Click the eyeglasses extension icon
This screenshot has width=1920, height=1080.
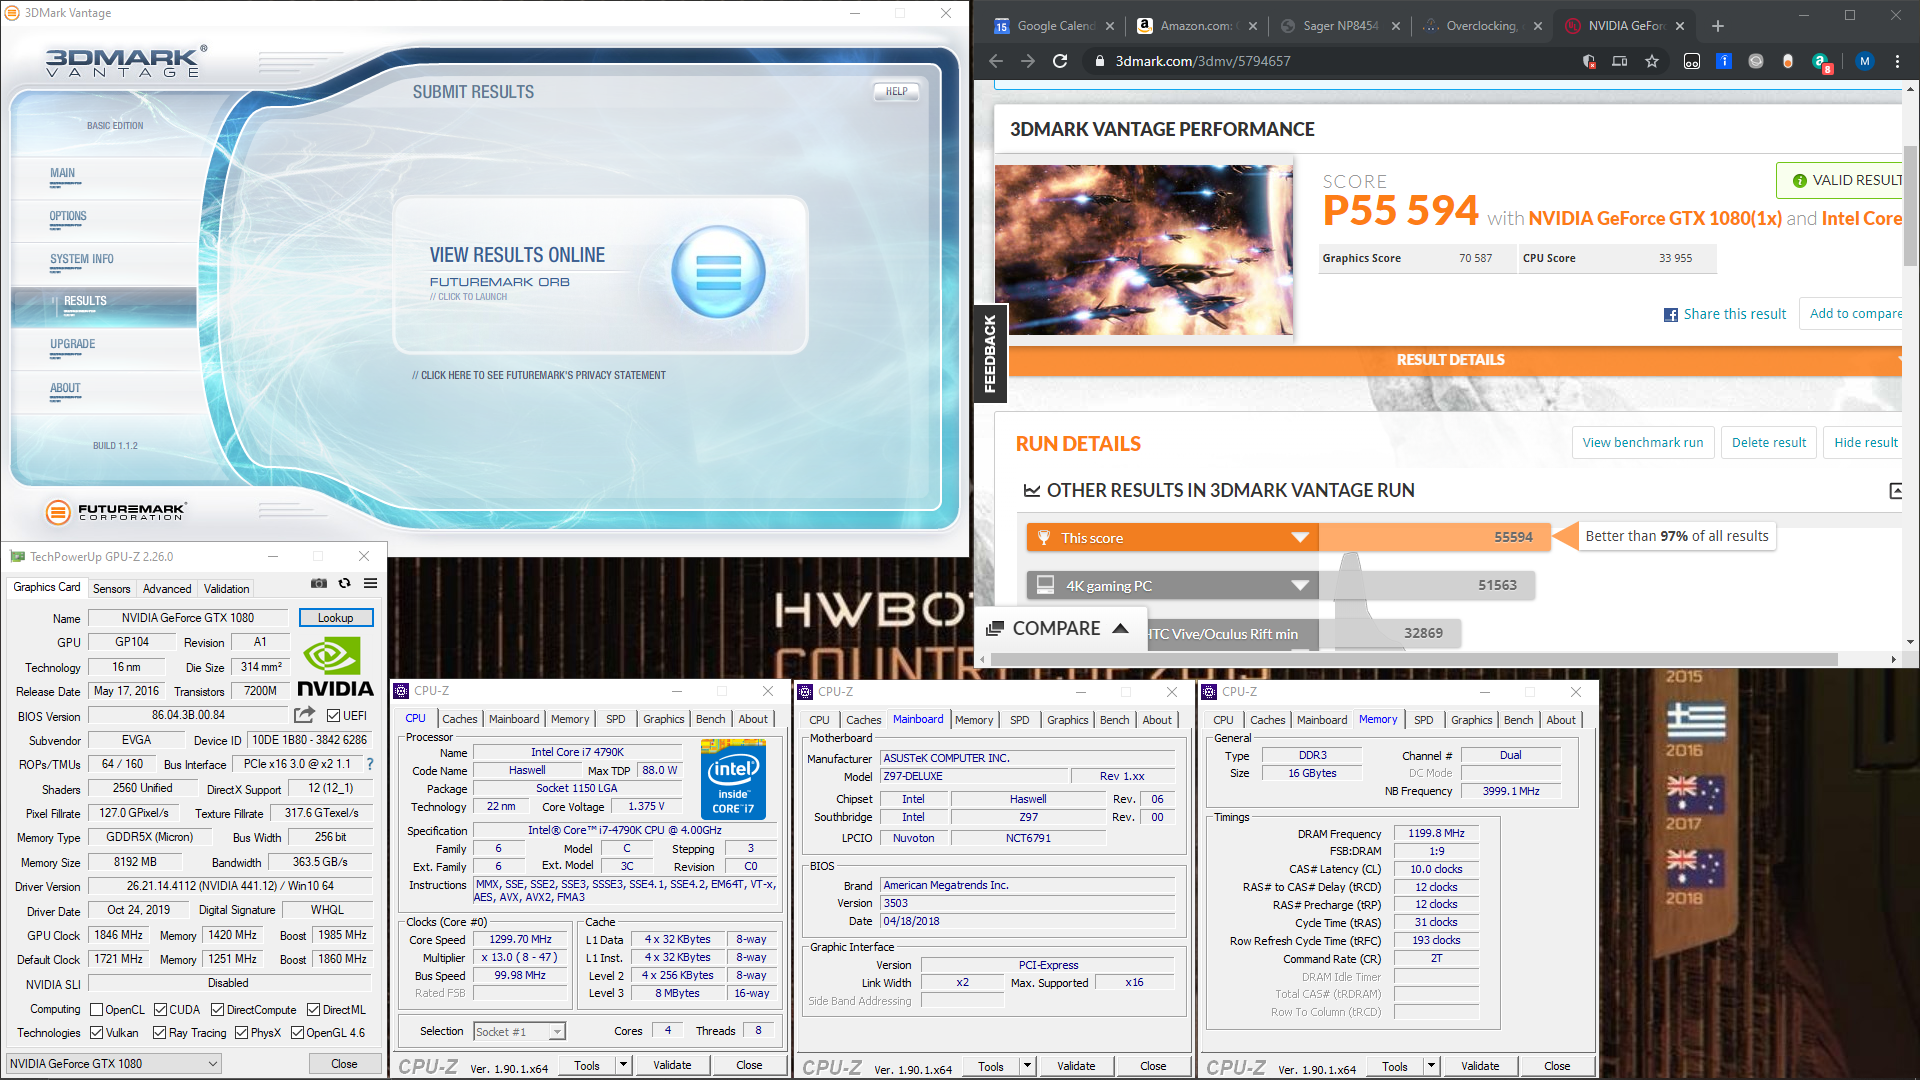coord(1692,61)
